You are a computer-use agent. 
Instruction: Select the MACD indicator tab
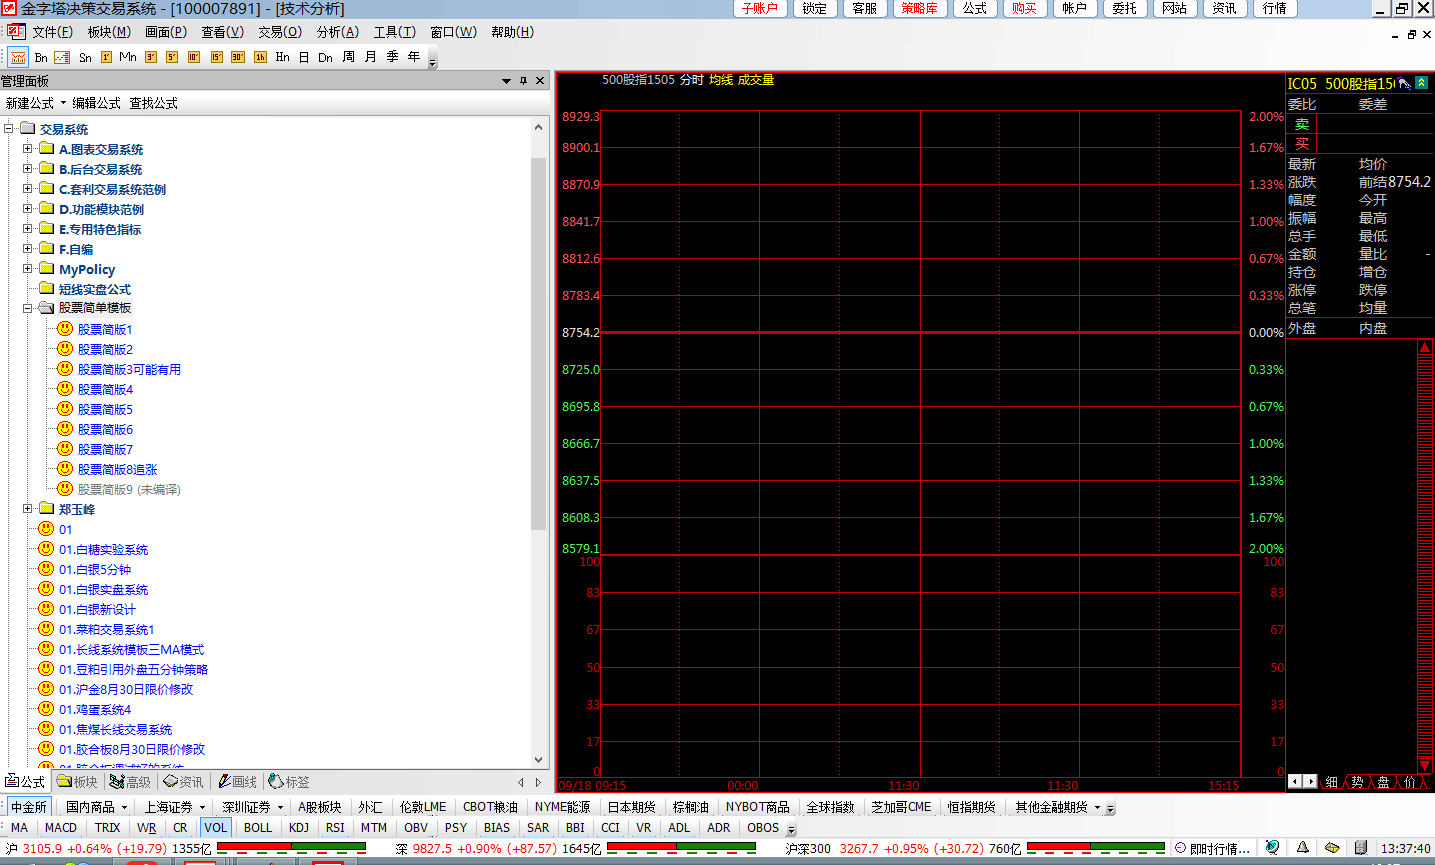(x=61, y=828)
